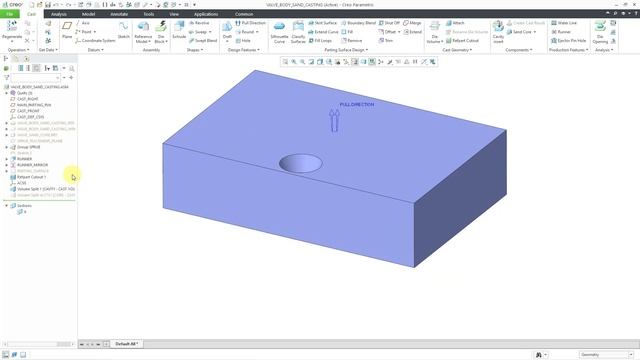Collapse the Sections node in tree

click(x=7, y=206)
